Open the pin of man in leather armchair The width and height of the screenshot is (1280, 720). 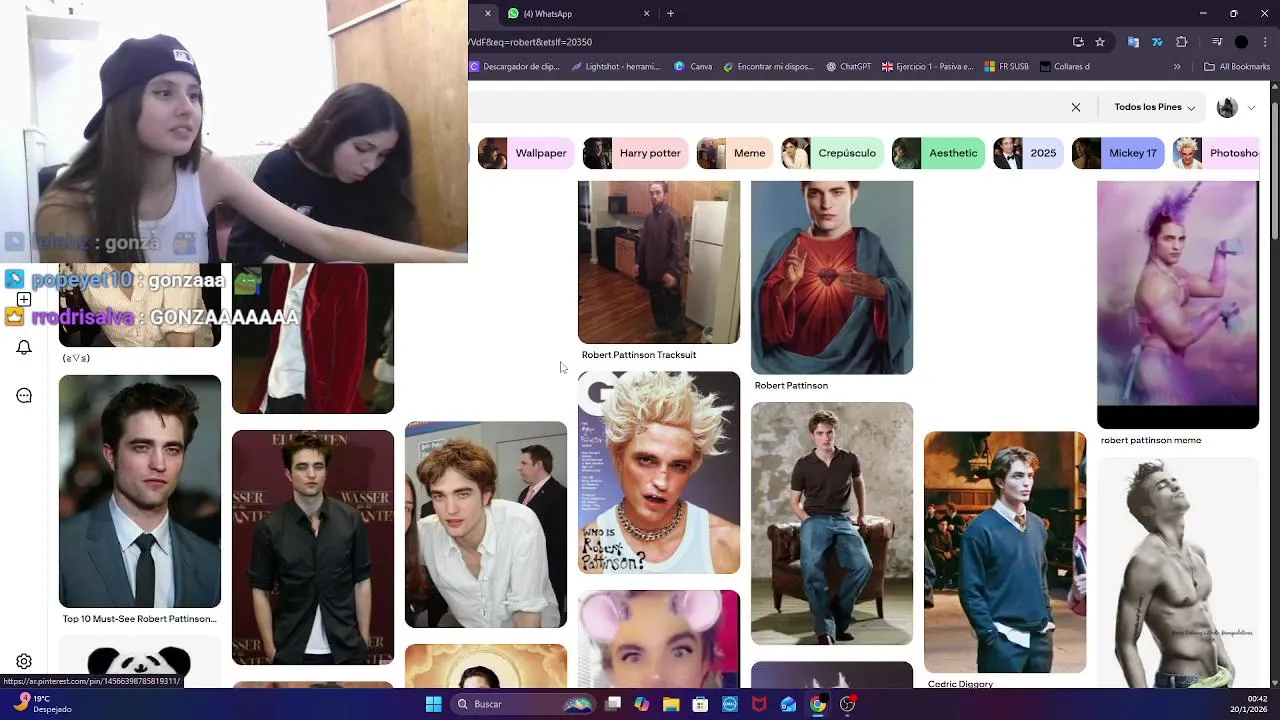(x=832, y=523)
